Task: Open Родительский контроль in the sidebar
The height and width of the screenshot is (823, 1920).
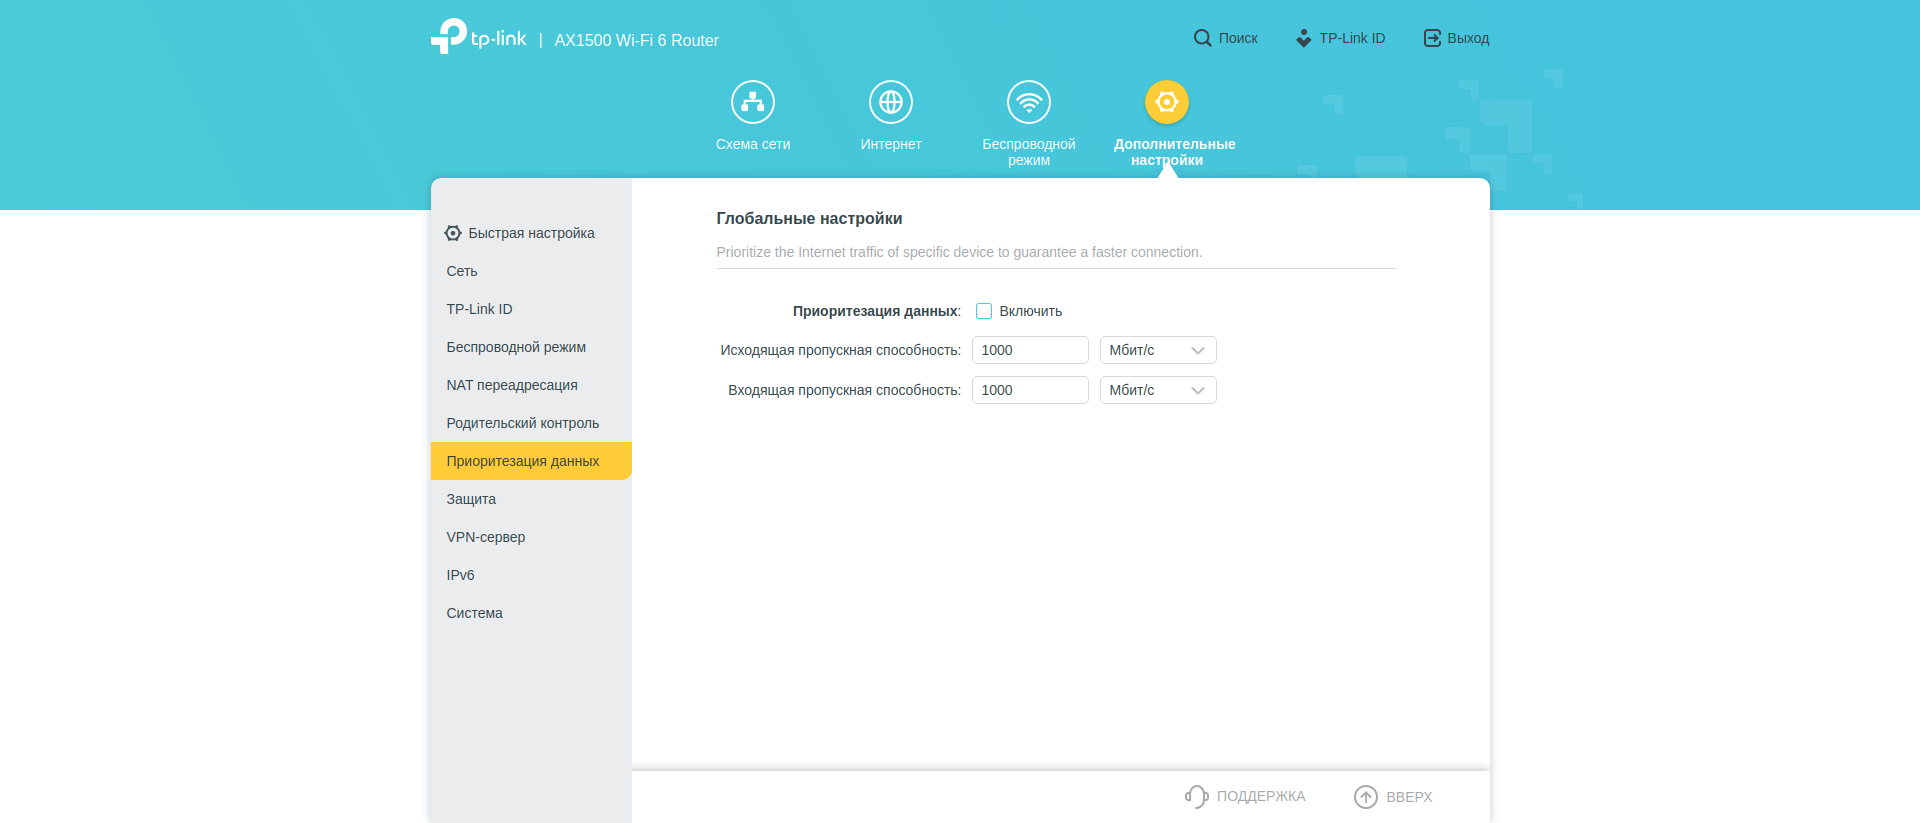Action: [522, 423]
